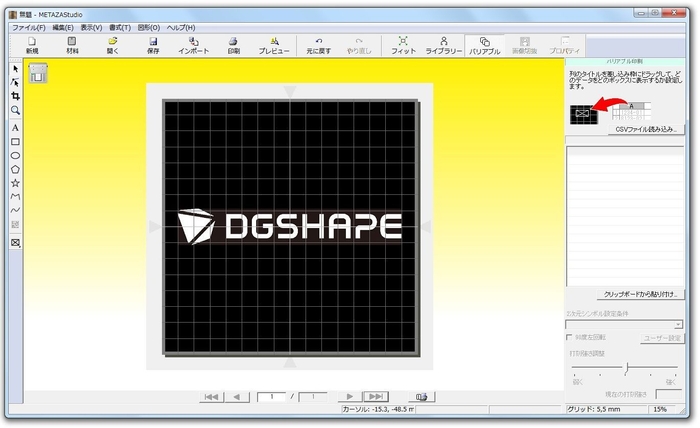This screenshot has width=700, height=428.
Task: Select the text tool (A) in left toolbox
Action: (15, 128)
